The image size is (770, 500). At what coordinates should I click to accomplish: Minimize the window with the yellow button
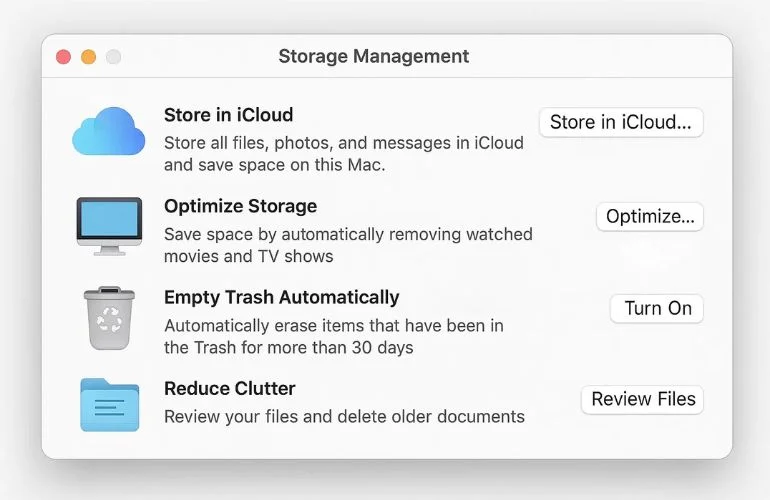[88, 57]
